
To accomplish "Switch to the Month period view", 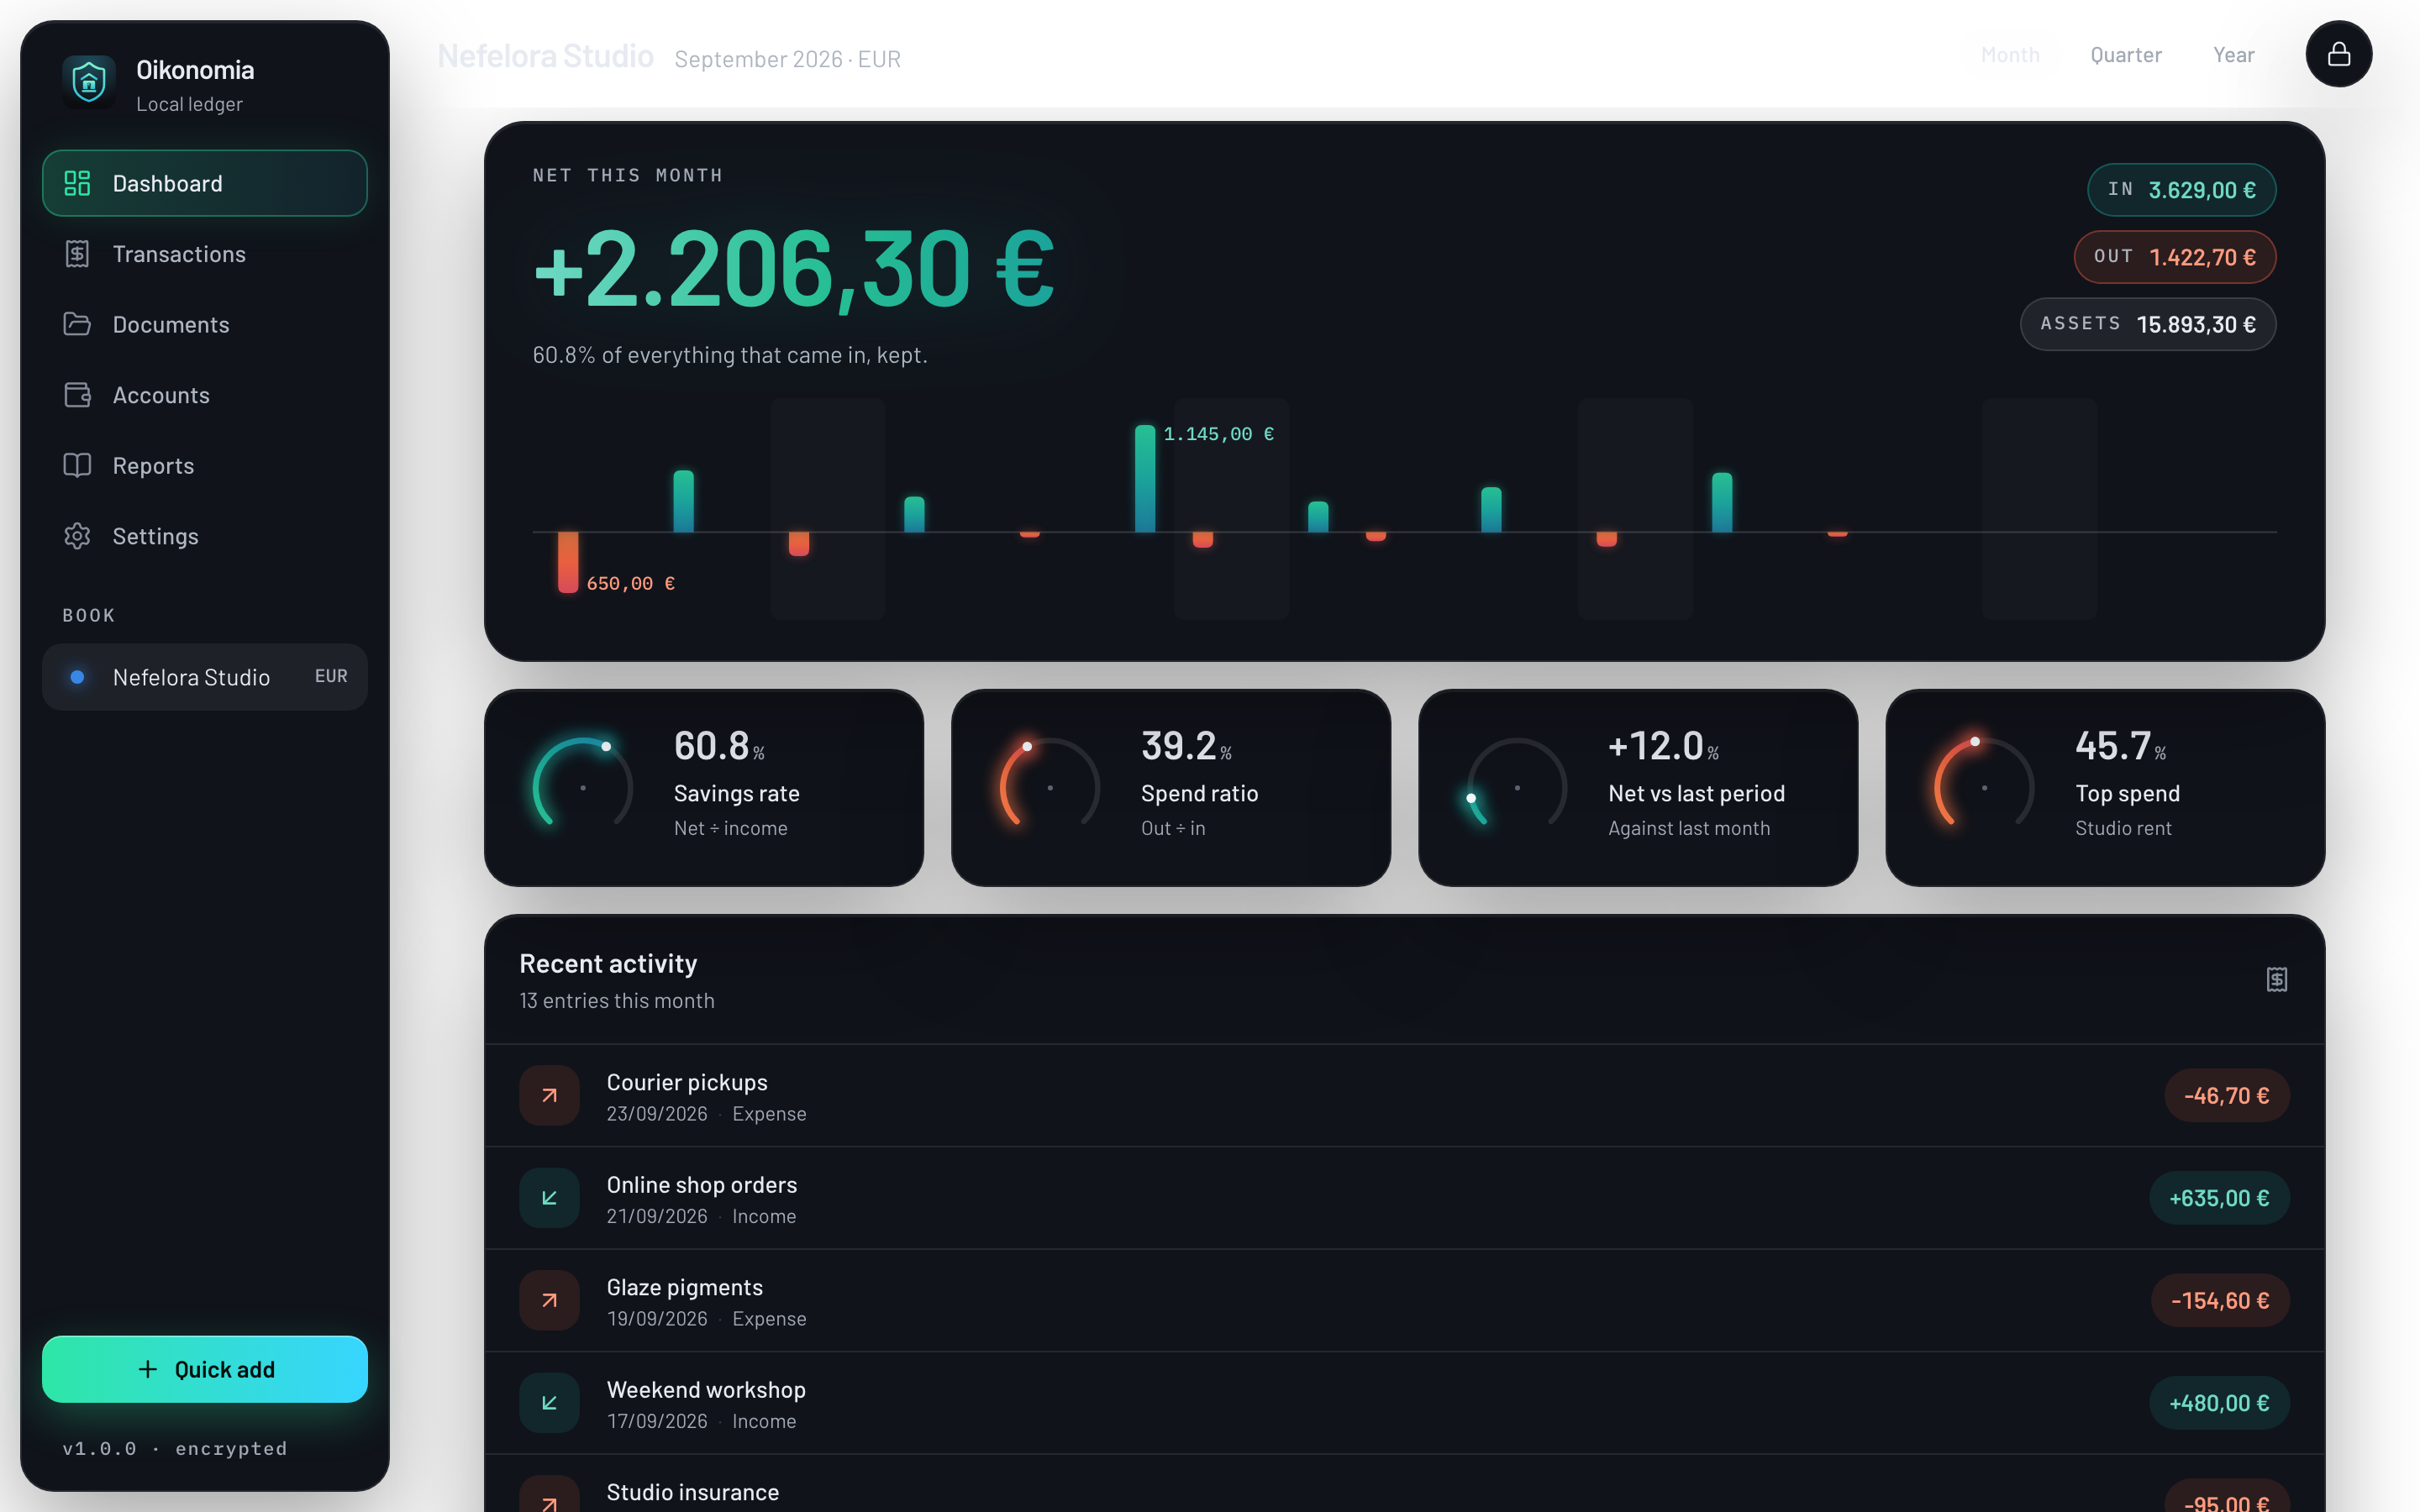I will point(2010,55).
